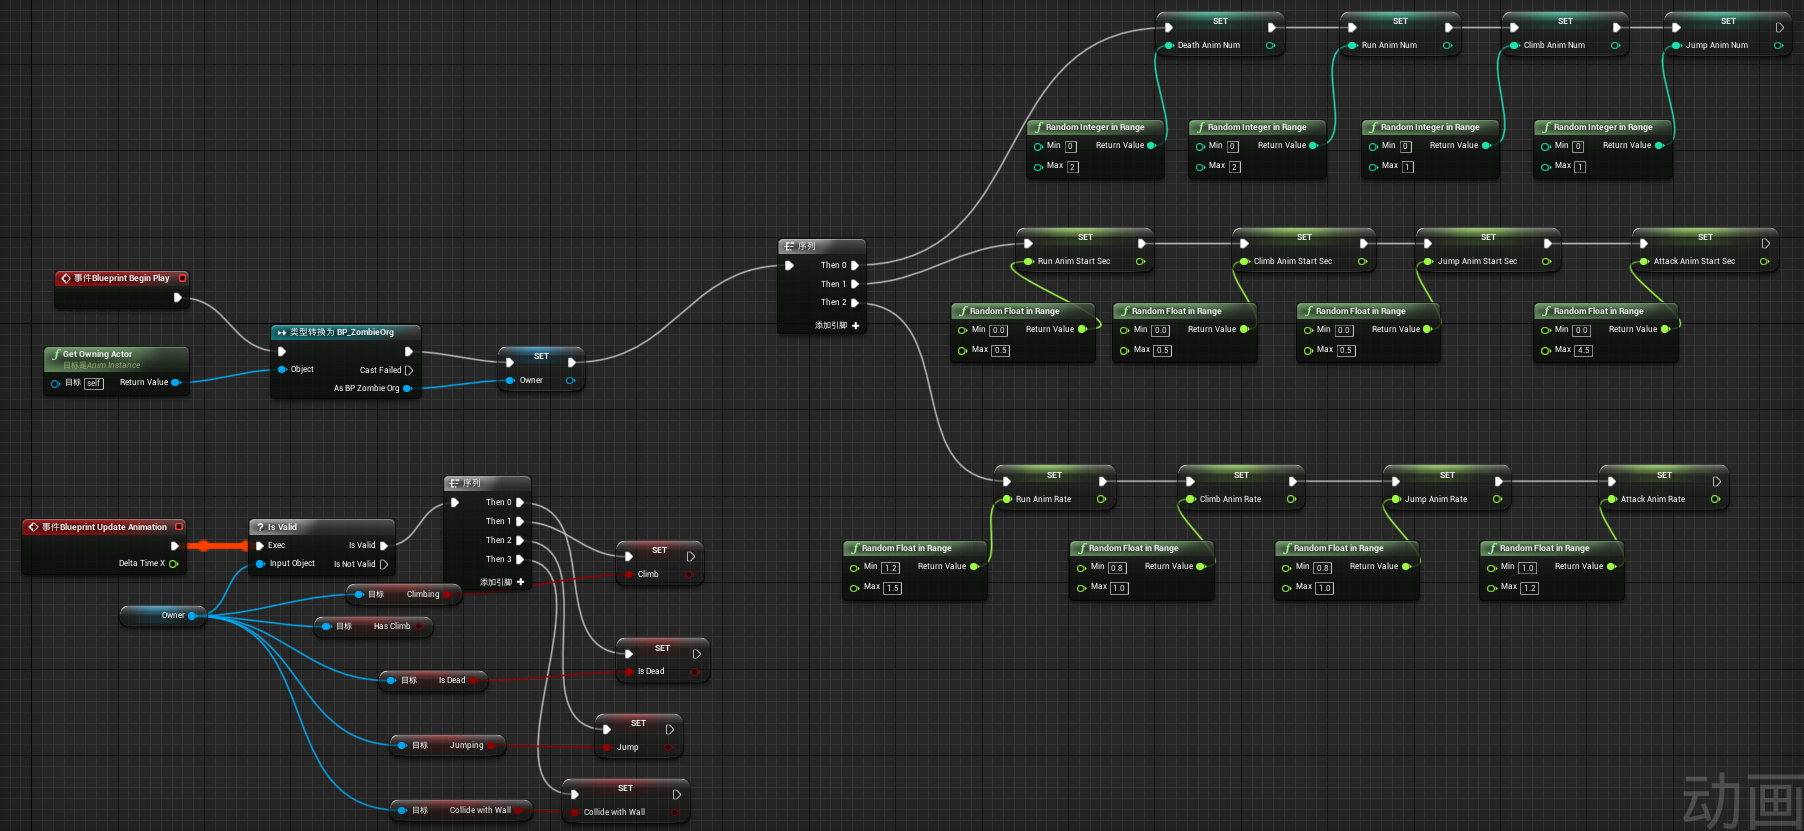
Task: Edit the 4.5 Max field for Attack Anim Start Sec
Action: [1584, 351]
